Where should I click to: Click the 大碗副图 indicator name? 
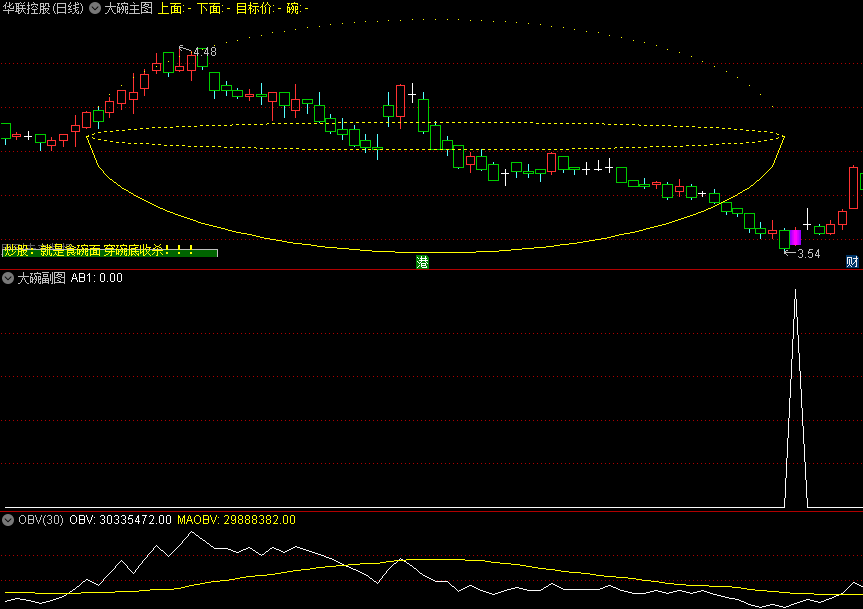point(41,278)
